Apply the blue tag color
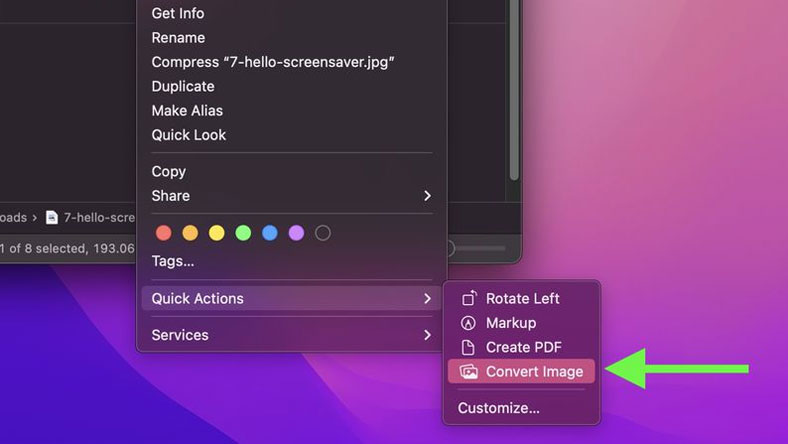788x444 pixels. pyautogui.click(x=270, y=233)
